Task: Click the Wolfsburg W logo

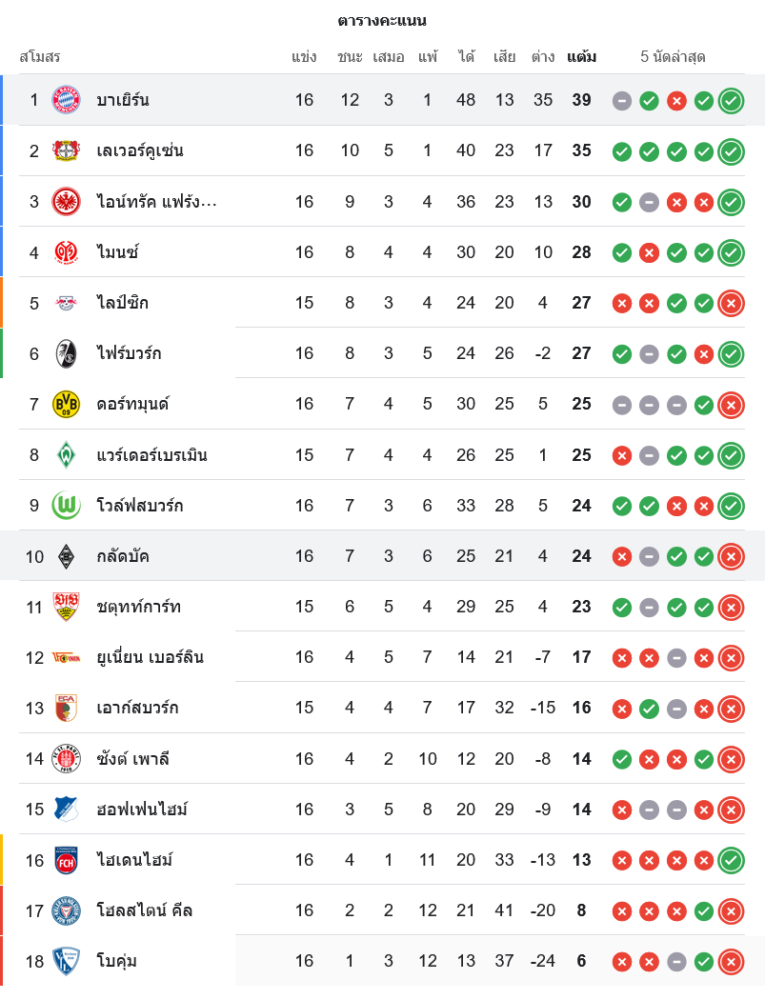Action: (x=66, y=506)
